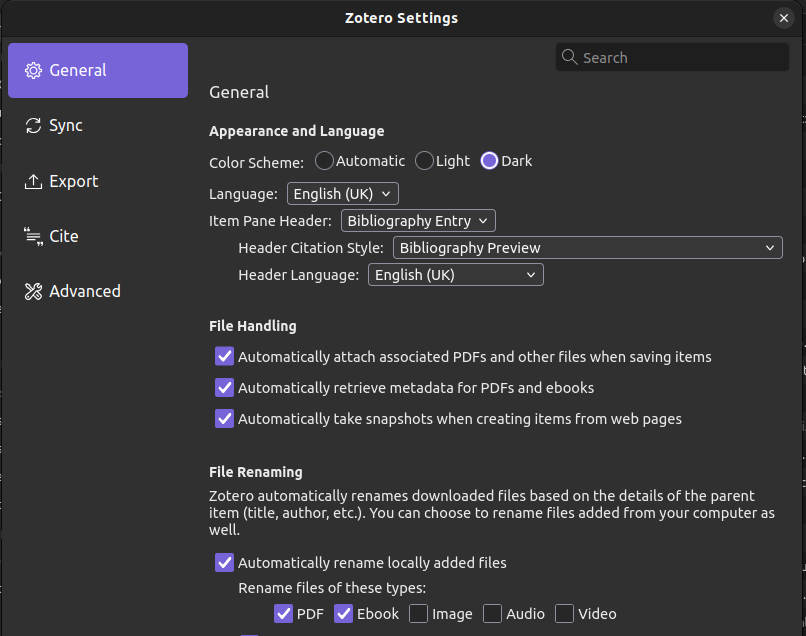Open the Header Language dropdown
The image size is (806, 636).
[x=456, y=275]
